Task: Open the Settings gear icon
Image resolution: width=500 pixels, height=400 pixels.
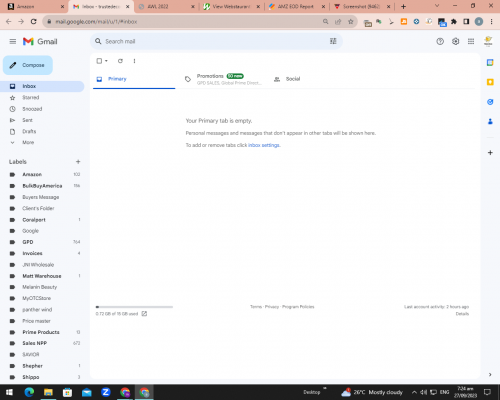Action: click(x=455, y=41)
